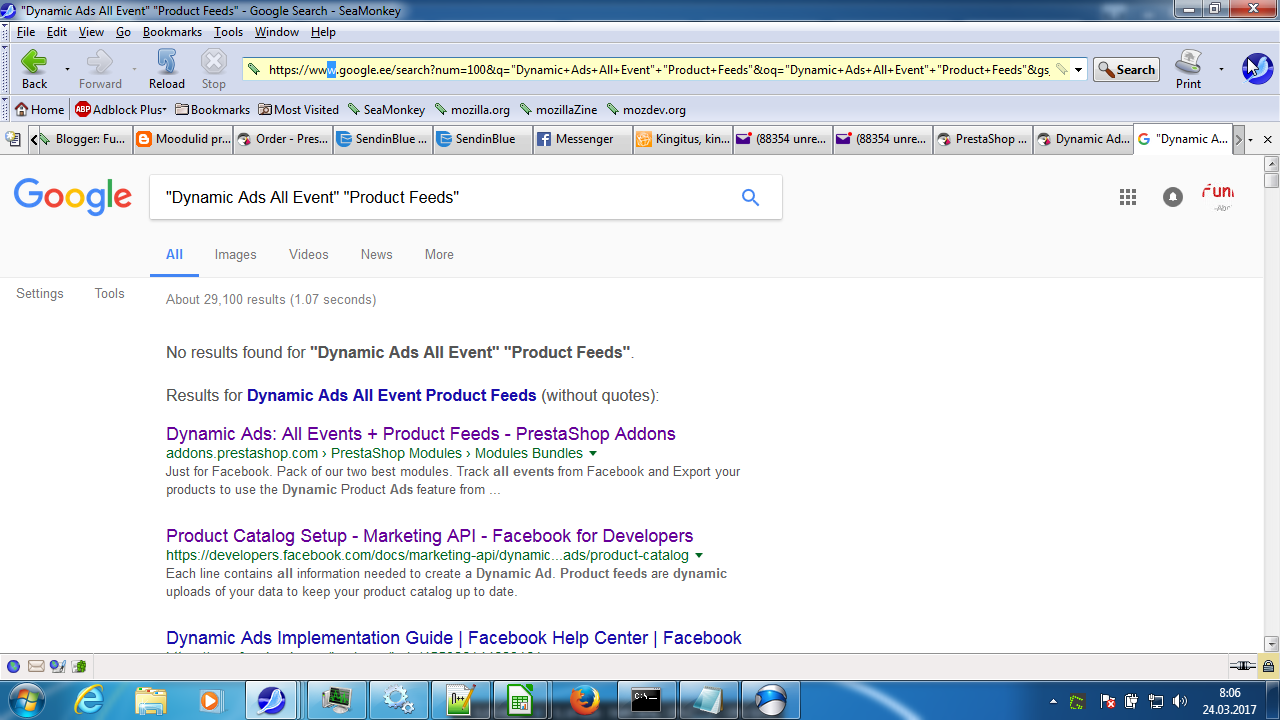The width and height of the screenshot is (1280, 720).
Task: Open Google search Tools
Action: 110,294
